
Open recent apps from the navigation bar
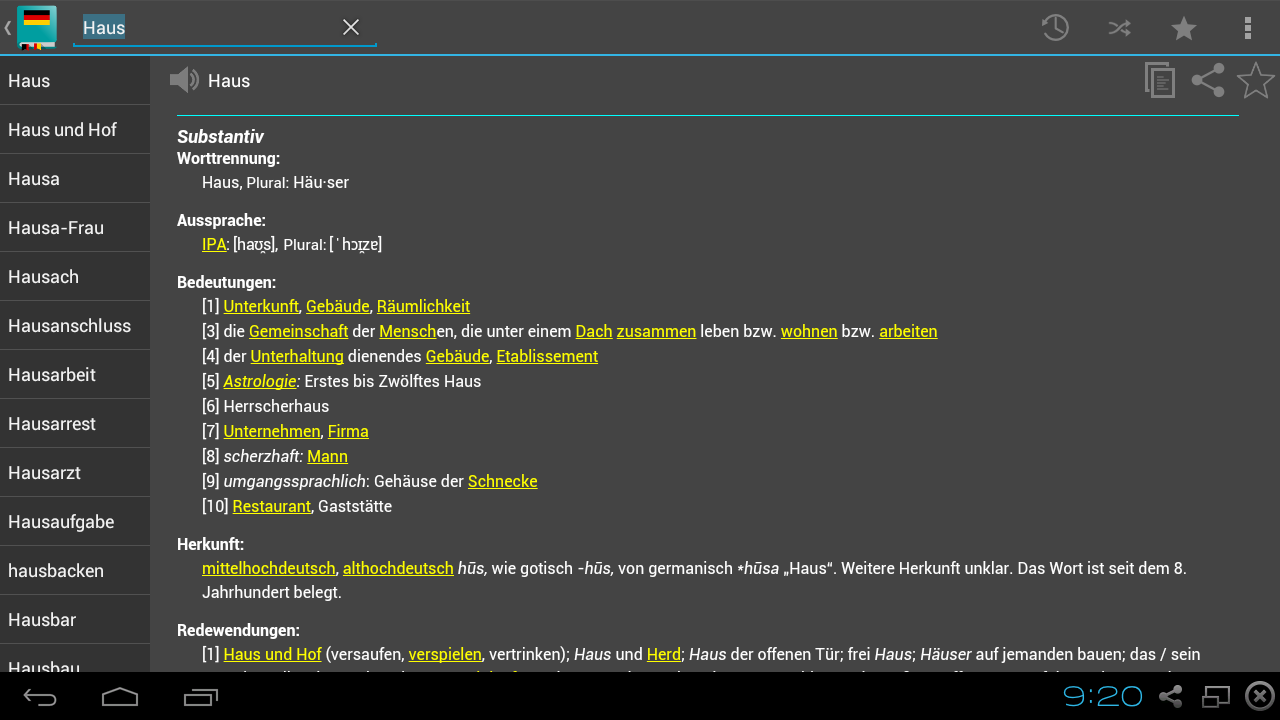coord(200,697)
